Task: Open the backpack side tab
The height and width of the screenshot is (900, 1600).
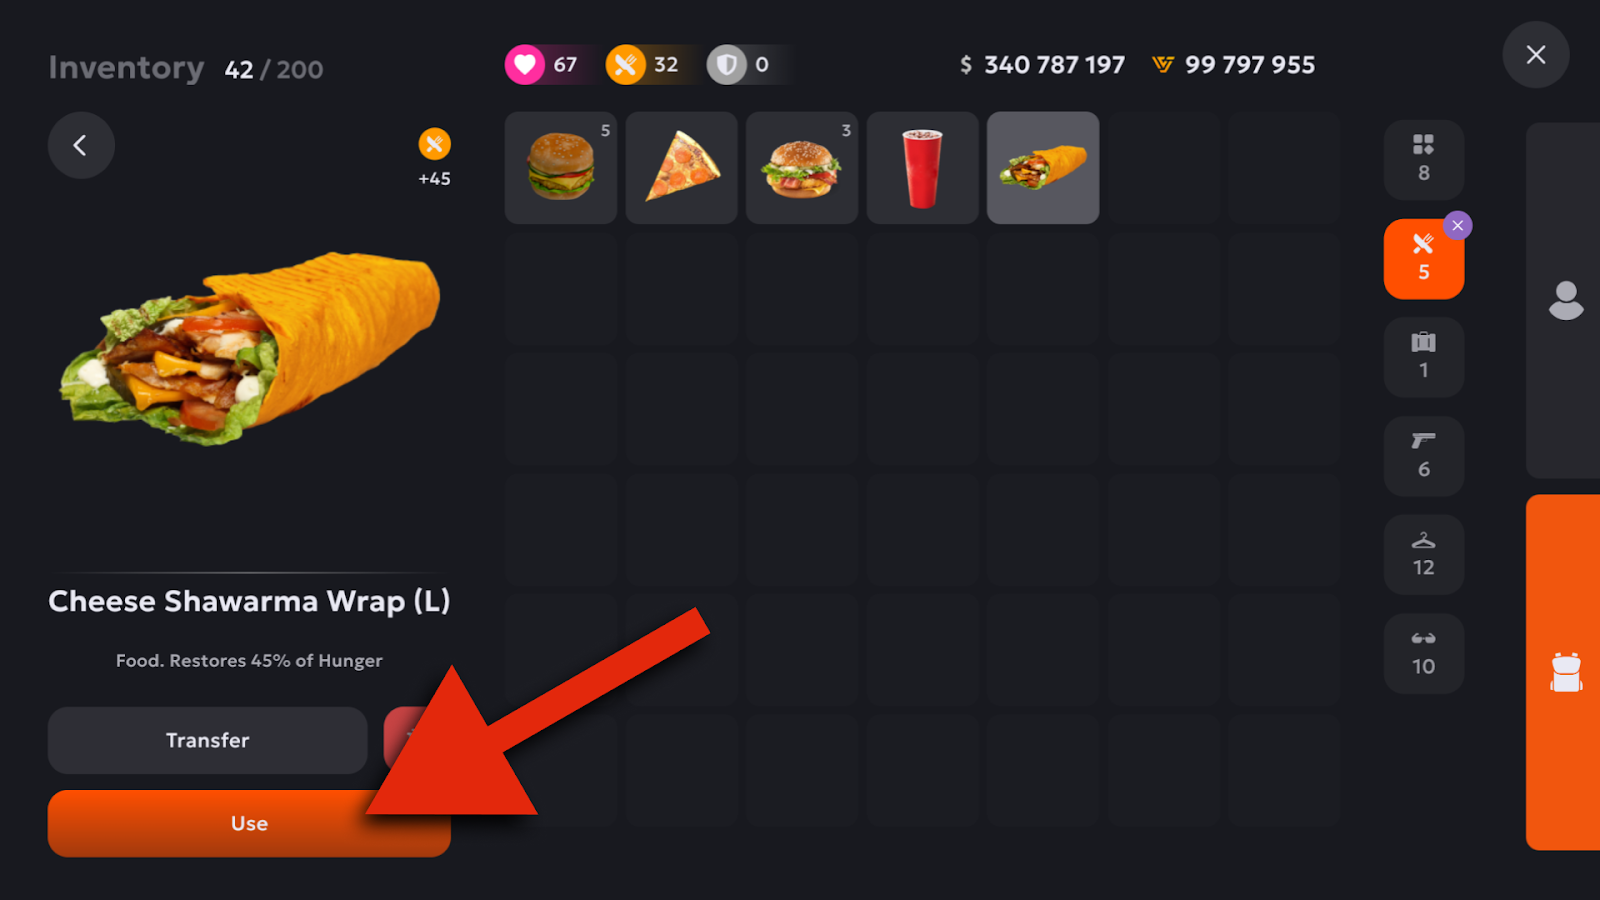Action: click(x=1564, y=672)
